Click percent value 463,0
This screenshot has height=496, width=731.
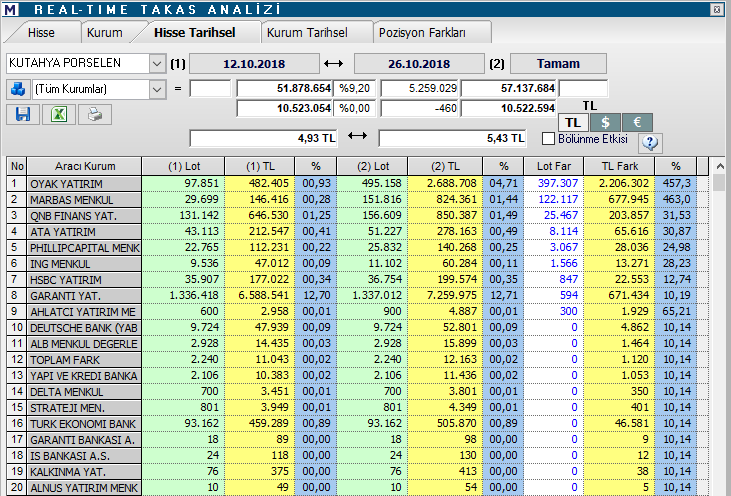[x=676, y=200]
